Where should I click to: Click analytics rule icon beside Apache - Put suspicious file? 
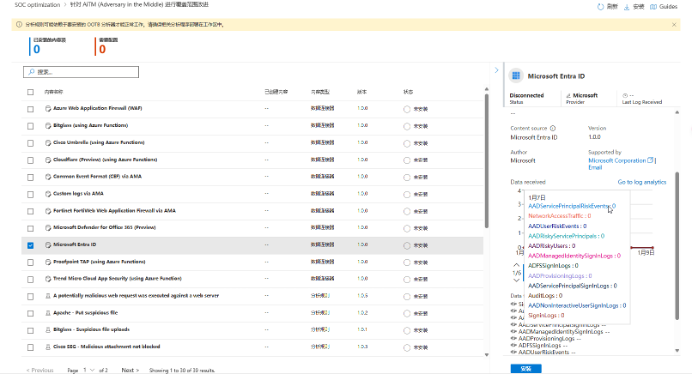click(x=48, y=313)
